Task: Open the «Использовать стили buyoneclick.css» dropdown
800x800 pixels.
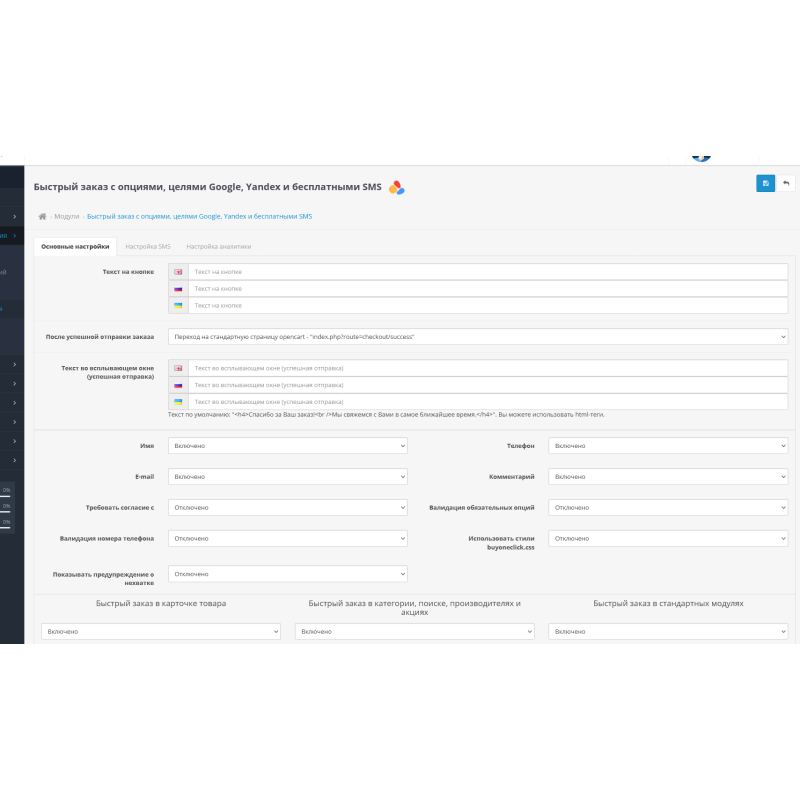Action: 668,538
